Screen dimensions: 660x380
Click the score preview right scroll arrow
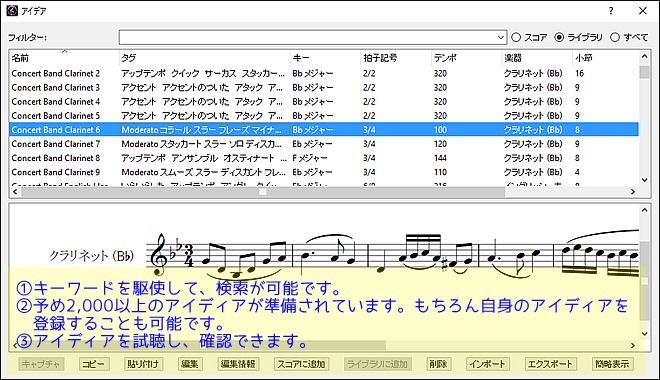click(633, 345)
